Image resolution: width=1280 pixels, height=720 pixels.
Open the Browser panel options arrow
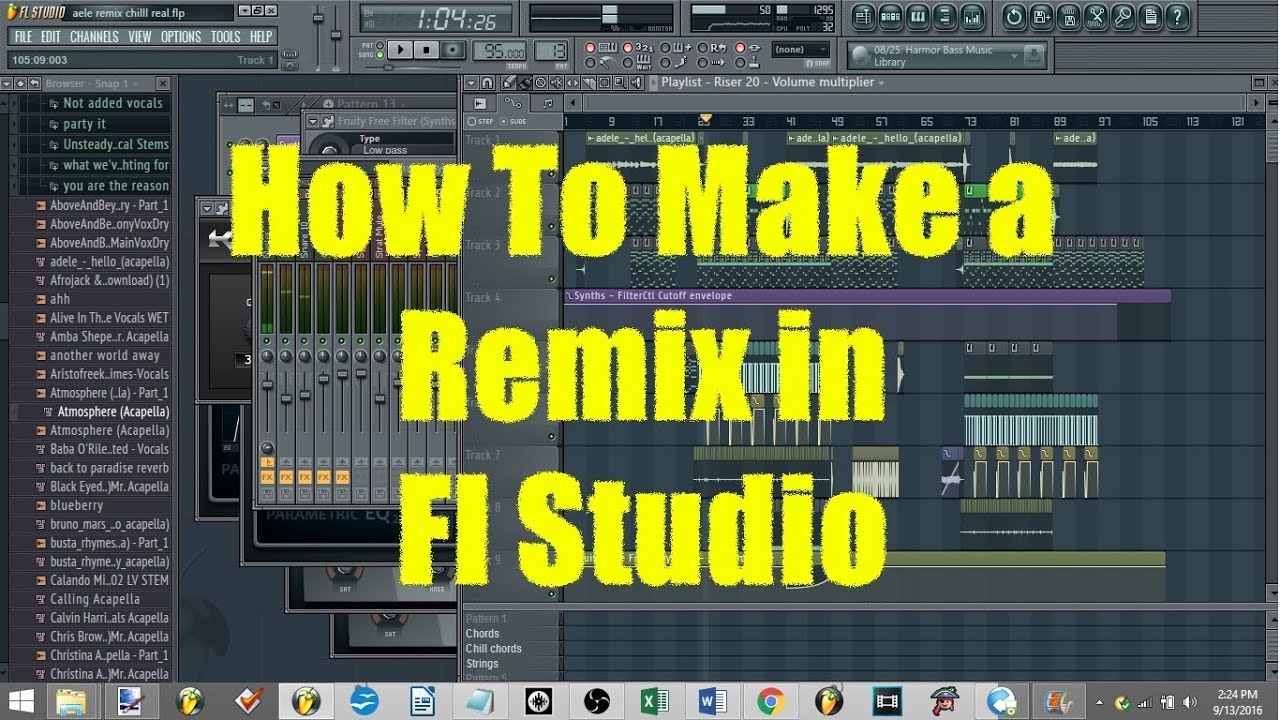pyautogui.click(x=8, y=84)
